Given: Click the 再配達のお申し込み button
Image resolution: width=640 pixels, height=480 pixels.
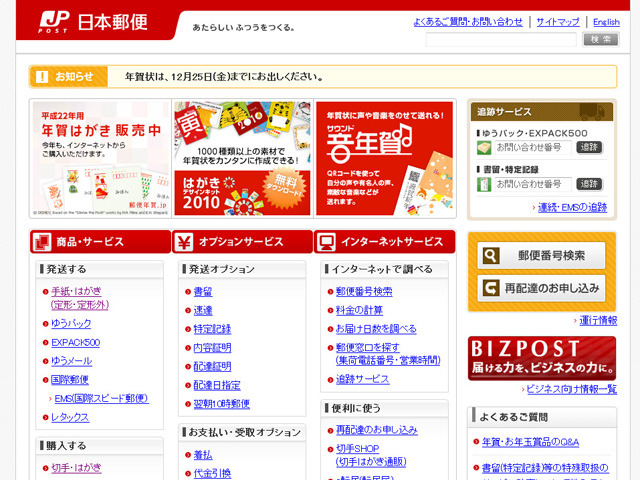Looking at the screenshot, I should [541, 288].
